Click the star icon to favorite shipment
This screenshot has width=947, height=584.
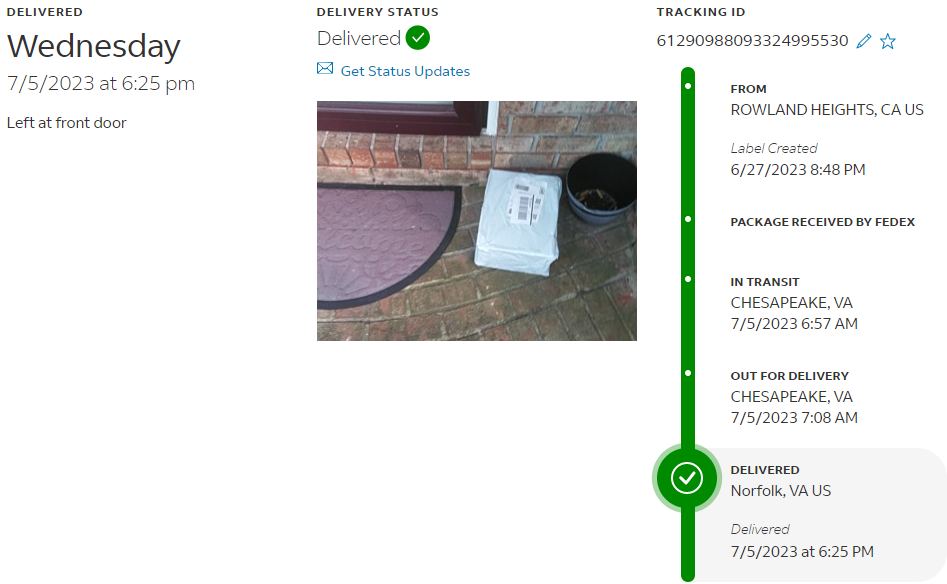pos(887,41)
